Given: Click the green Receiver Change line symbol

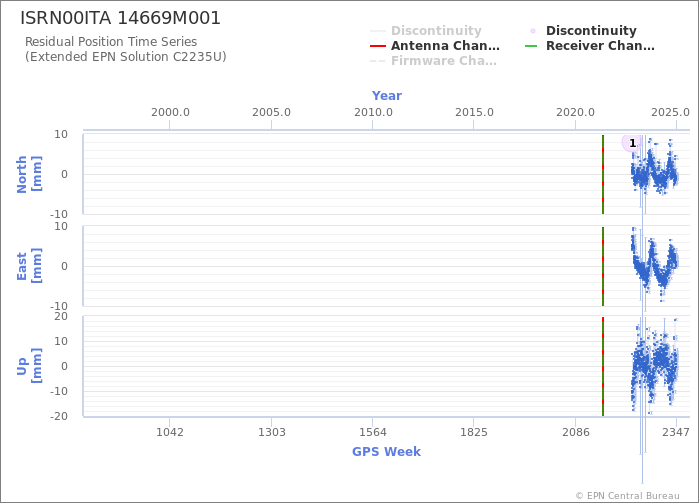Looking at the screenshot, I should click(531, 46).
